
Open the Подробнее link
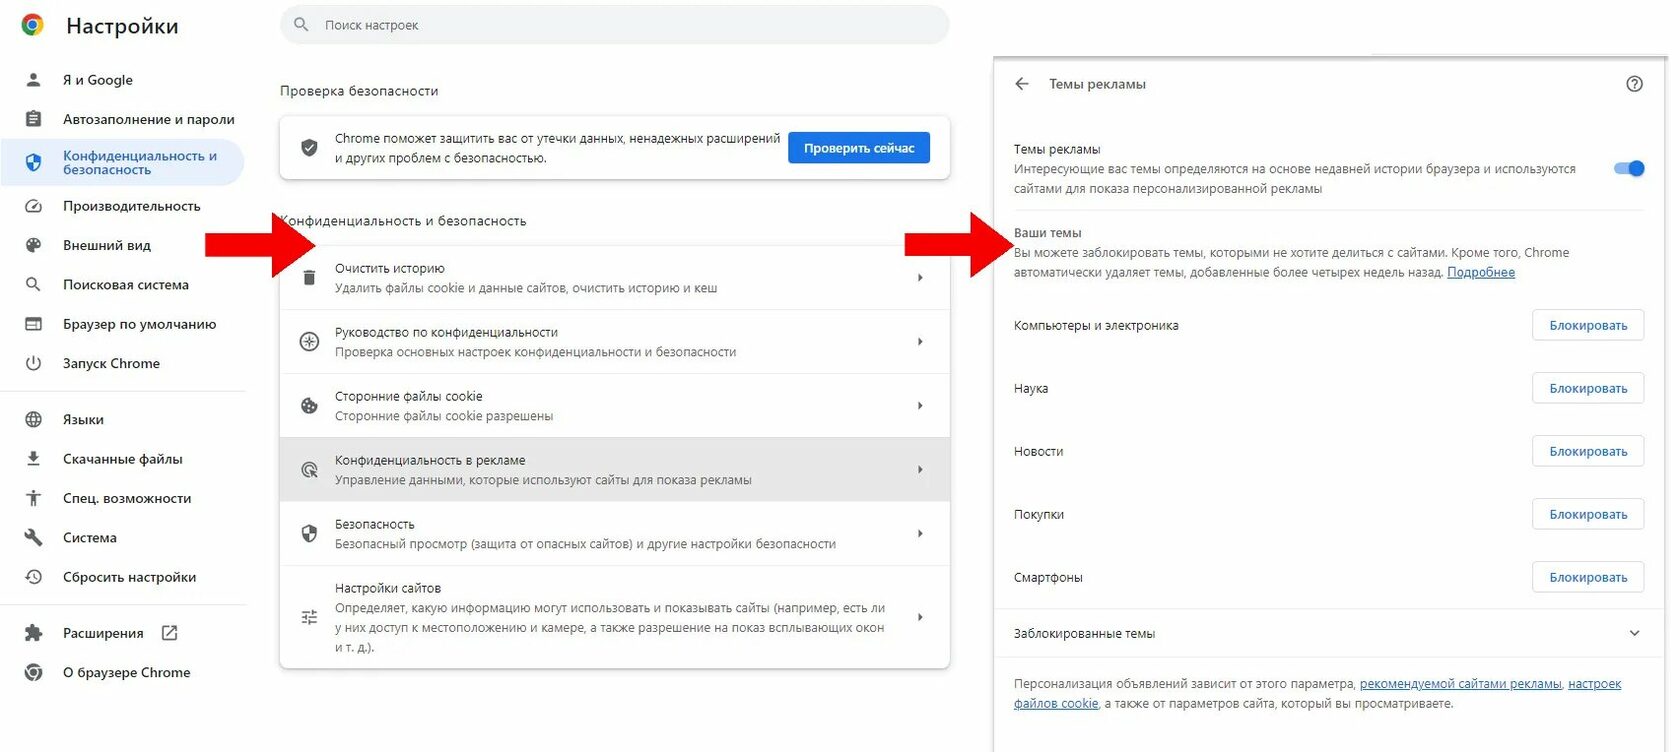(x=1480, y=272)
